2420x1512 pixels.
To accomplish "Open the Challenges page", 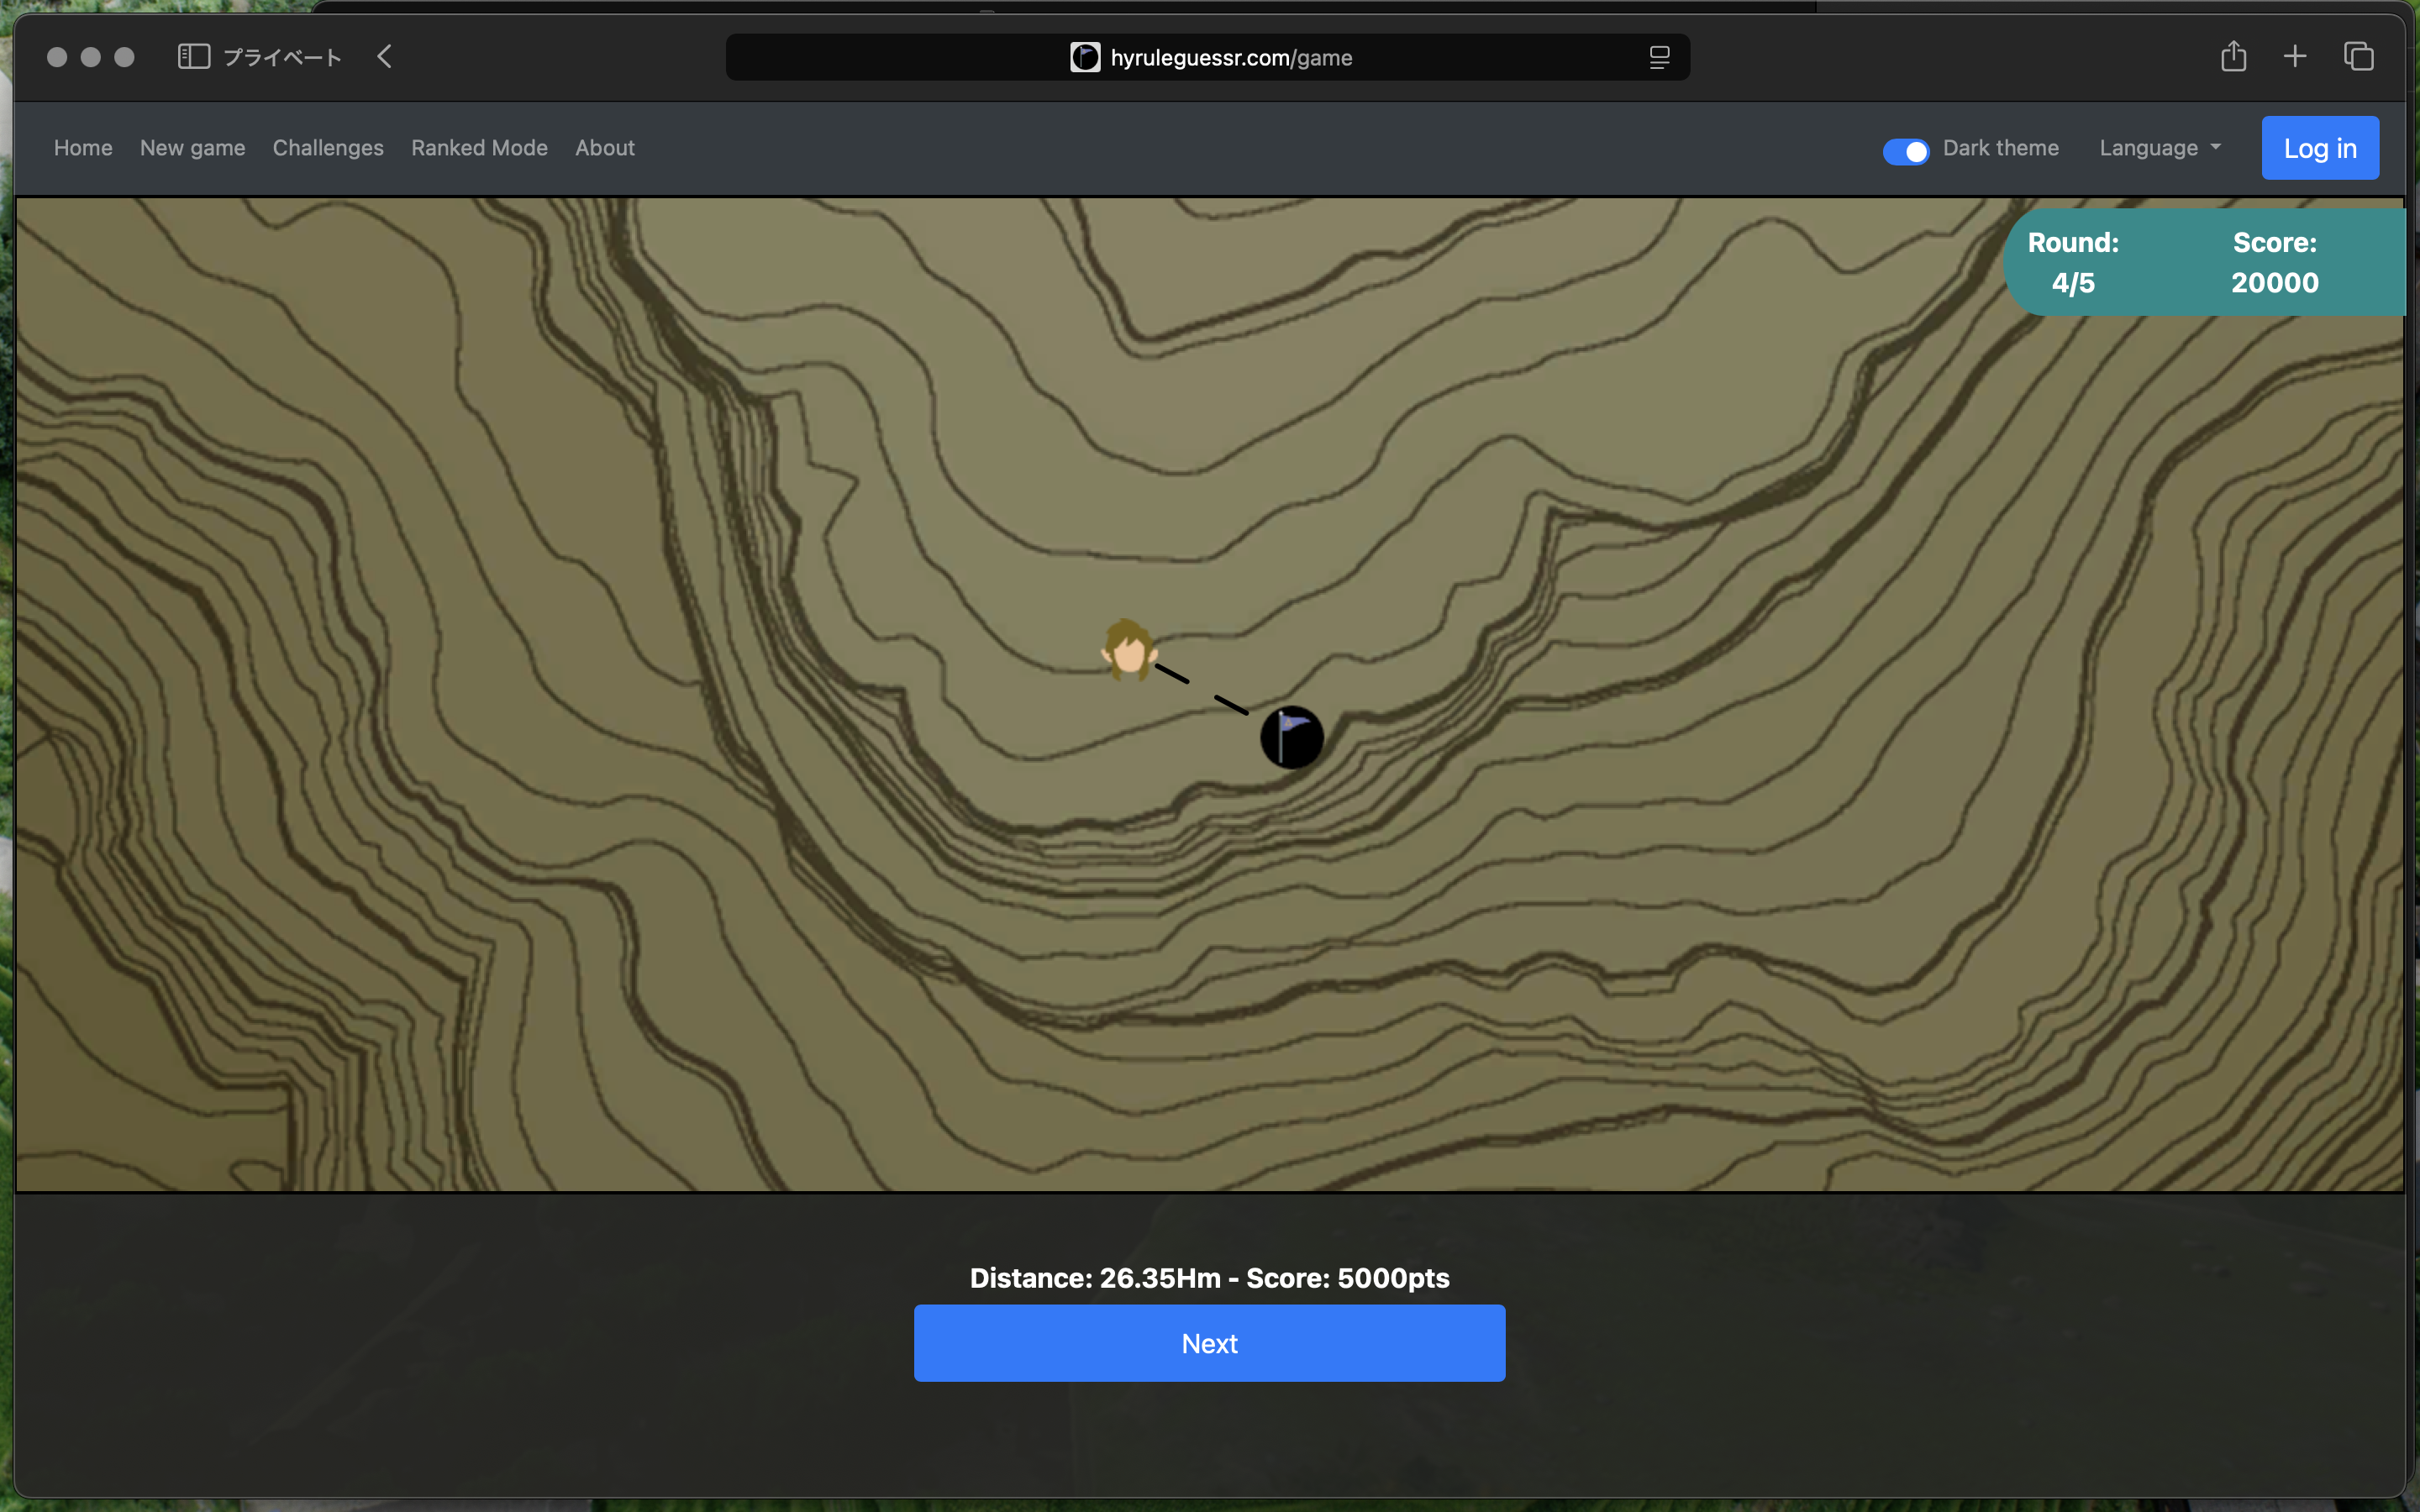I will pyautogui.click(x=328, y=148).
